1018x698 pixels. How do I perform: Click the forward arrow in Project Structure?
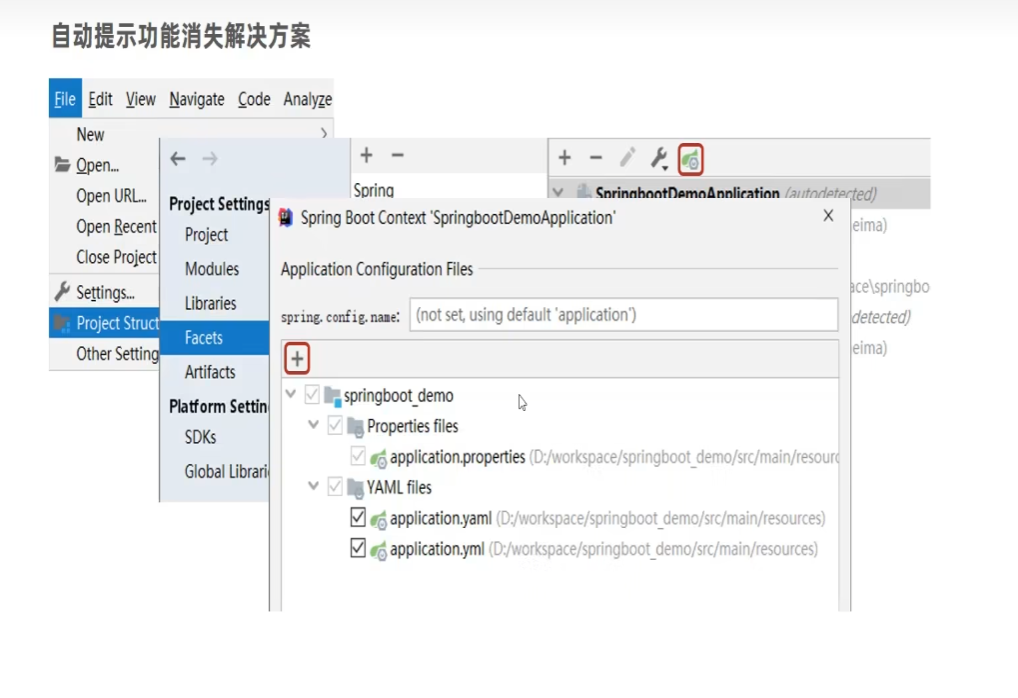210,158
